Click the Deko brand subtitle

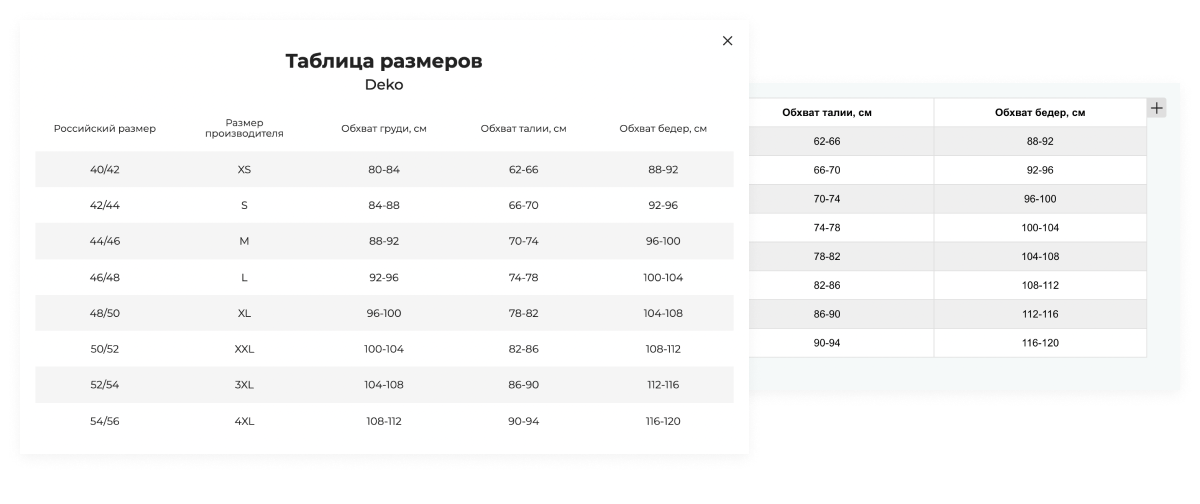pos(384,85)
